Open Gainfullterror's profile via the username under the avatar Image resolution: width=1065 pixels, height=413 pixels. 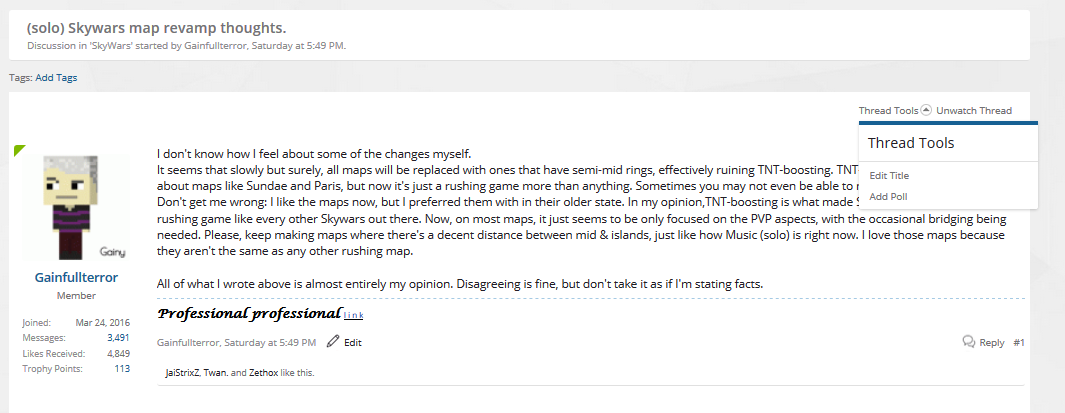tap(76, 277)
